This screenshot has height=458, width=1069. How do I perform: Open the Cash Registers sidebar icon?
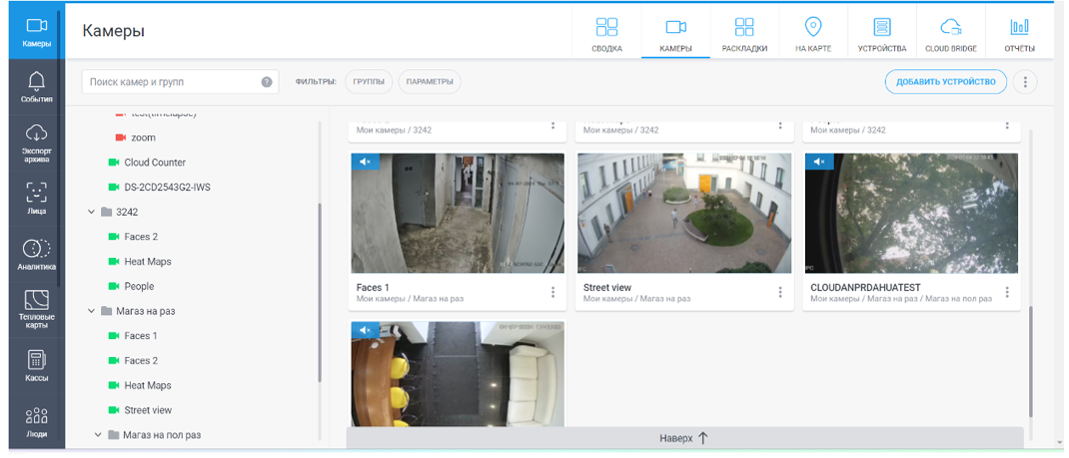pos(36,366)
